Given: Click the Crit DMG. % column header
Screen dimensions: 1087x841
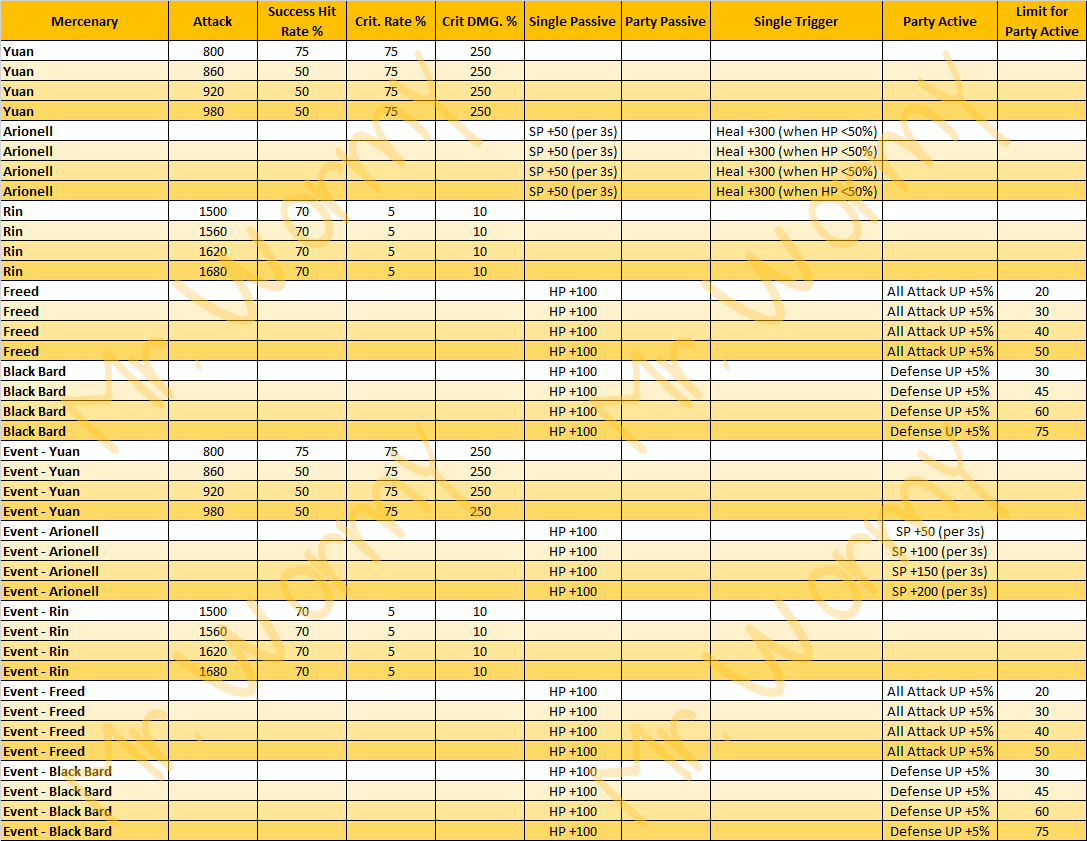Looking at the screenshot, I should 480,21.
